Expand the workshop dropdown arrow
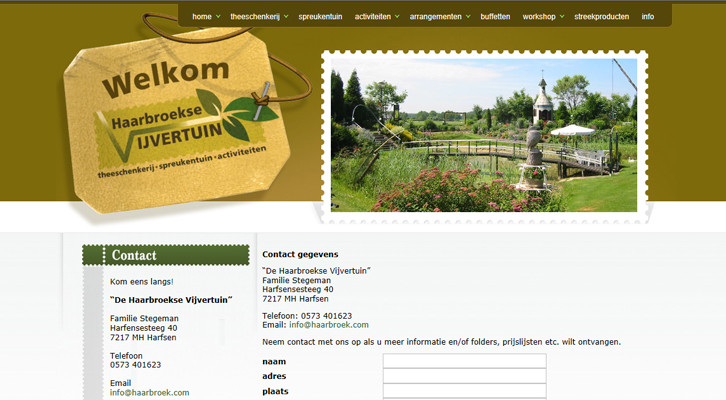This screenshot has width=726, height=400. coord(562,17)
